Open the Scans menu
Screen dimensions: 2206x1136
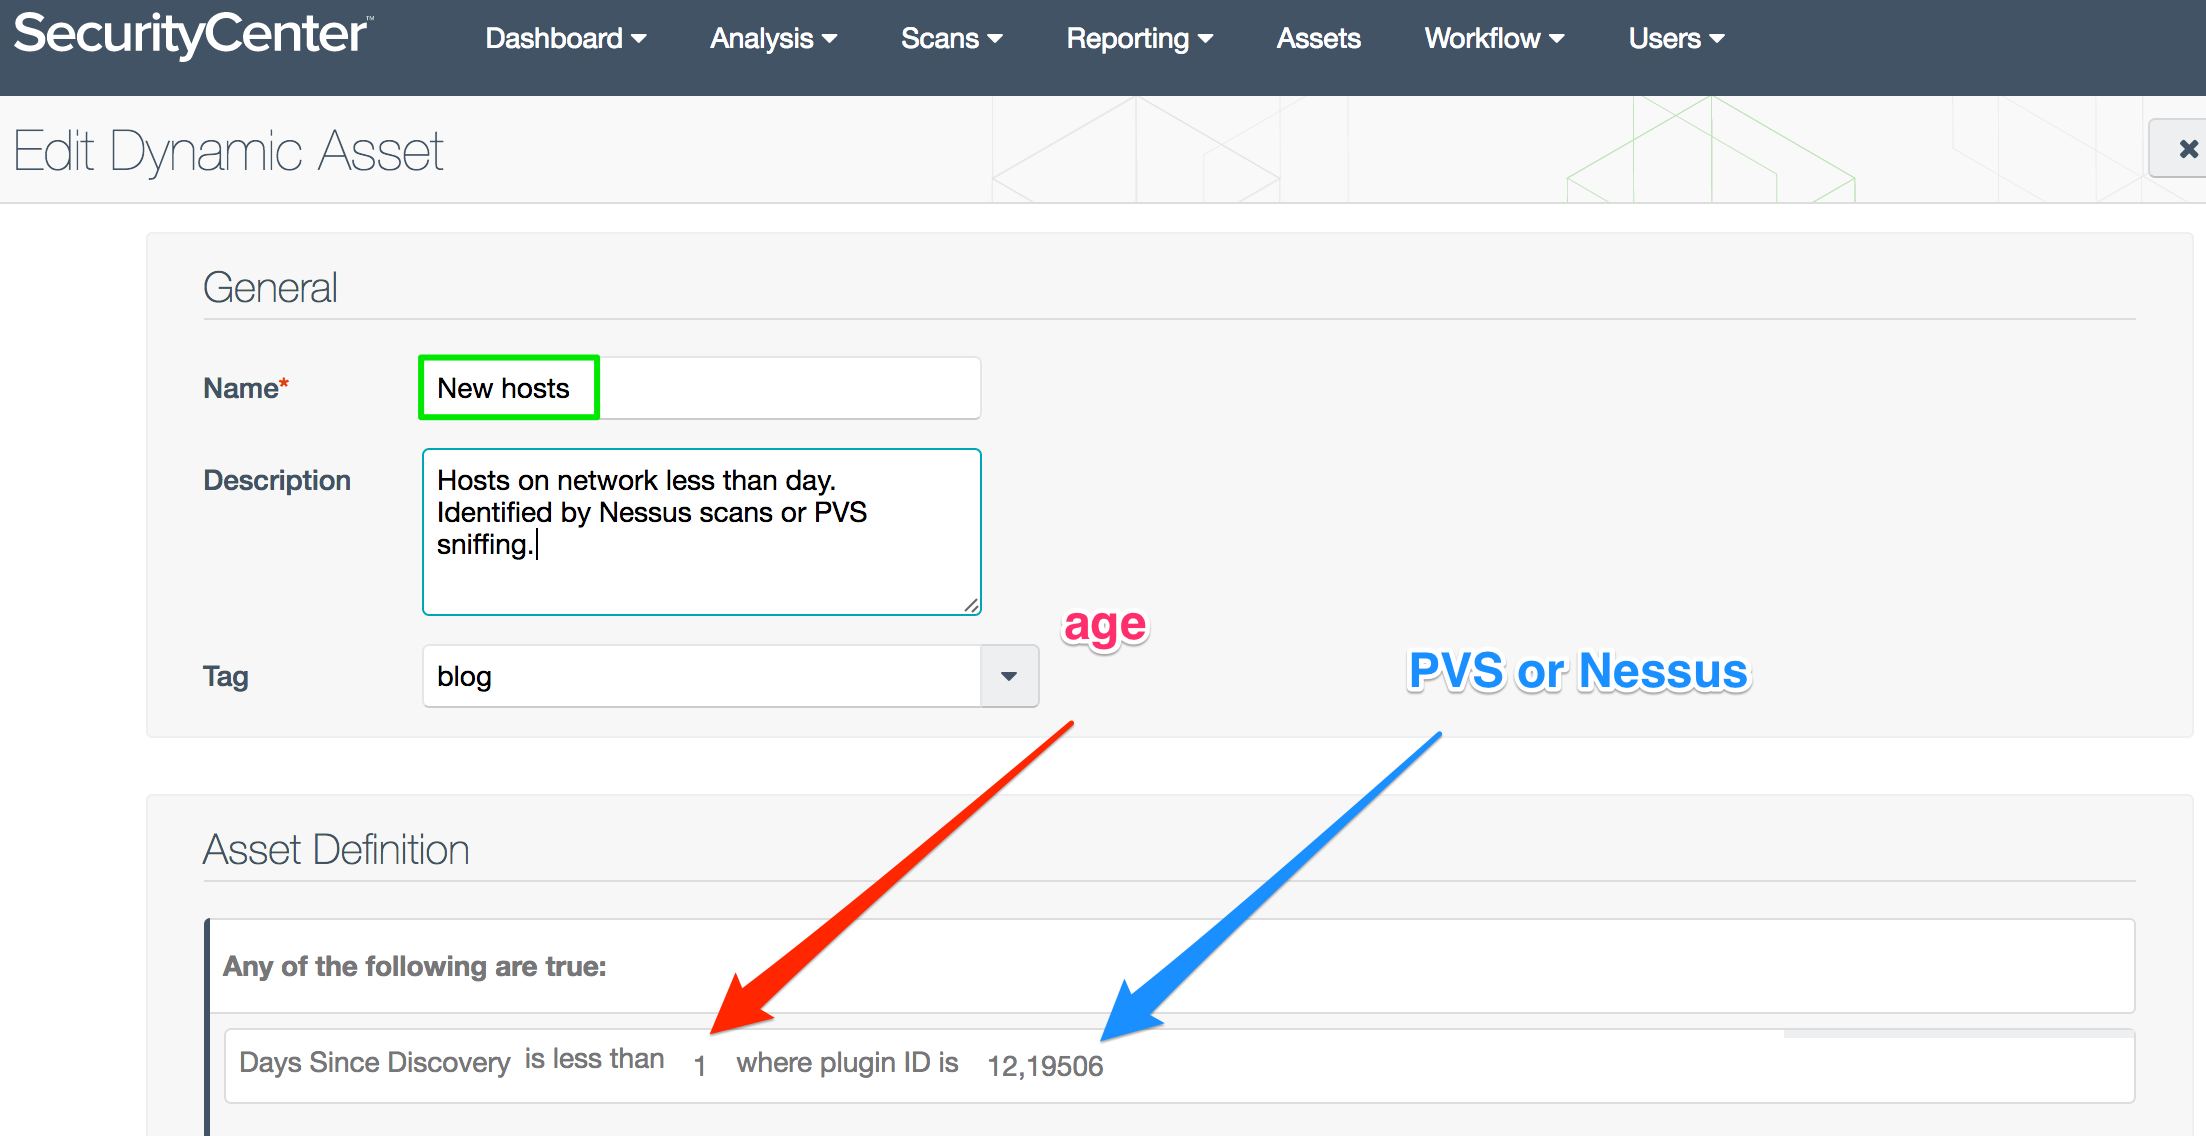point(951,38)
